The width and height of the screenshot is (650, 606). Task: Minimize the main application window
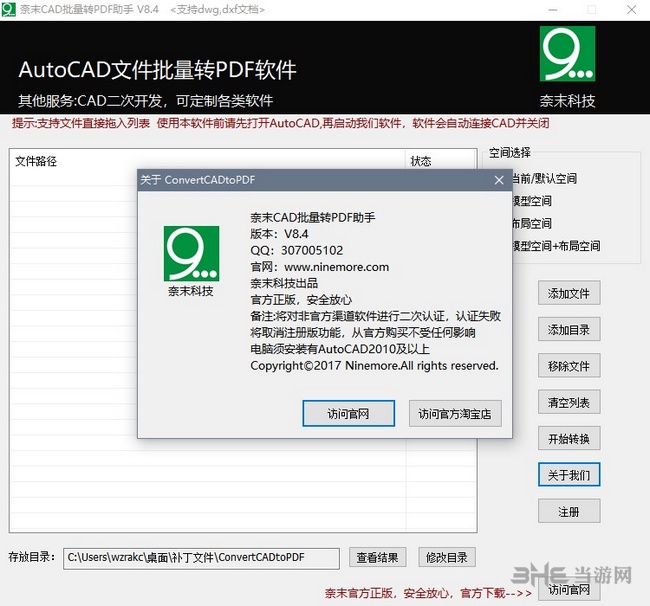click(553, 10)
